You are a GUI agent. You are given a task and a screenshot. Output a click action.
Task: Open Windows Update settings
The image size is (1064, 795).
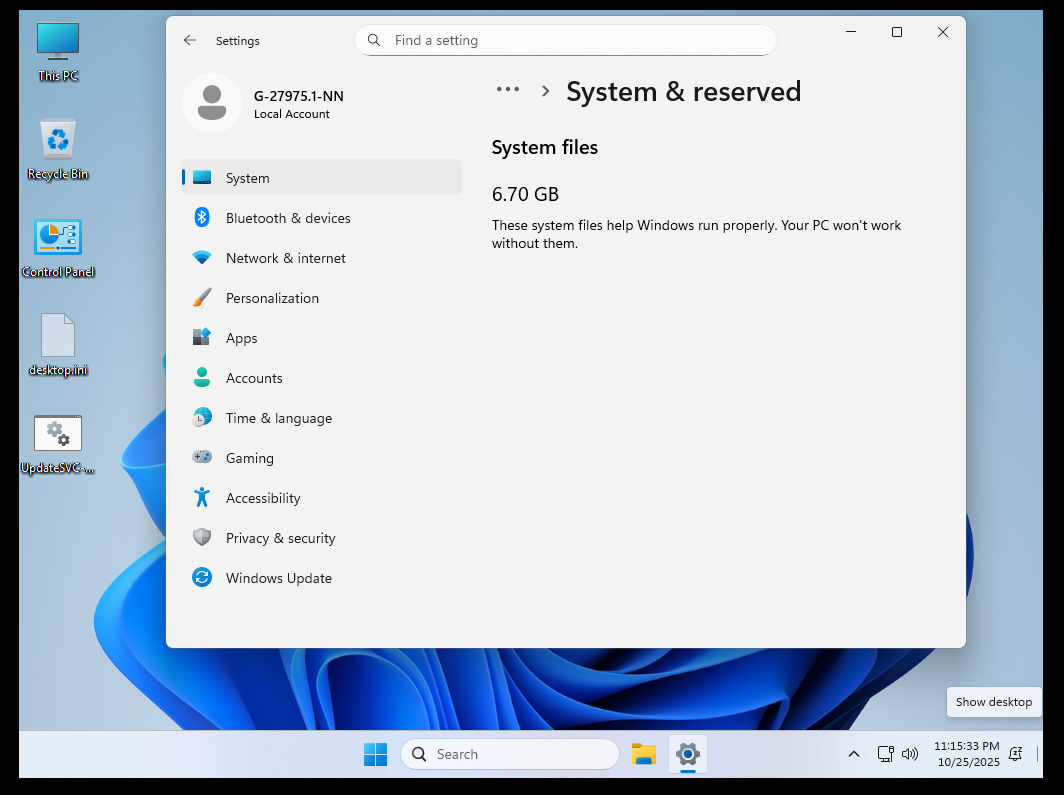322,578
